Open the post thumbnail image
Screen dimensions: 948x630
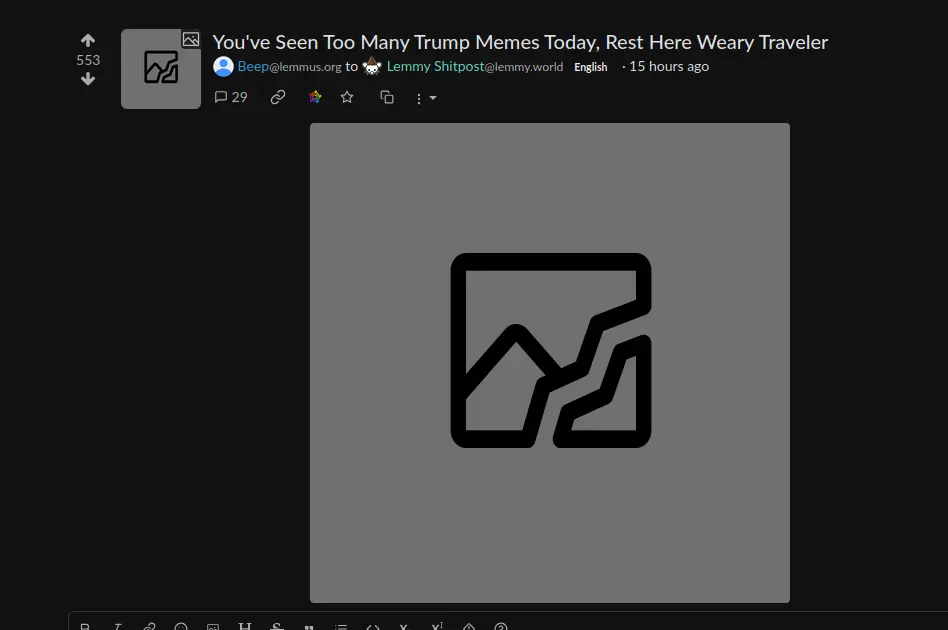[x=161, y=68]
